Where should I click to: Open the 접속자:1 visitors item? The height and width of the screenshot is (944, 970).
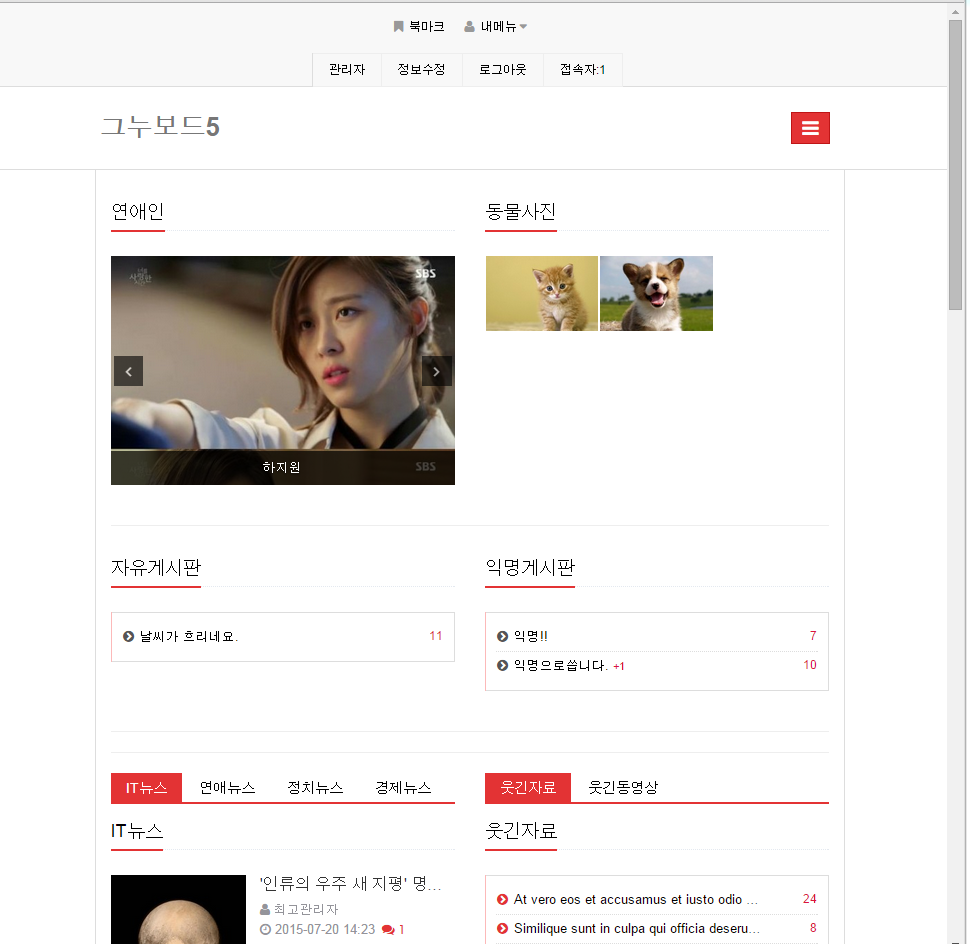tap(582, 70)
